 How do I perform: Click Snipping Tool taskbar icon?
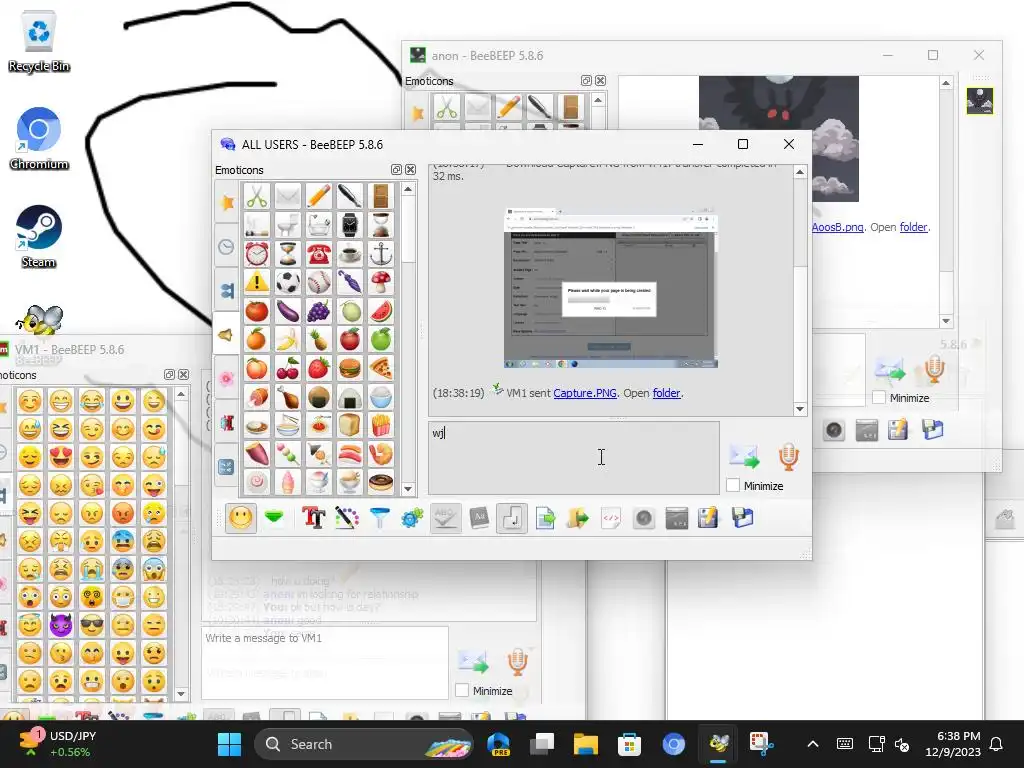tap(761, 744)
